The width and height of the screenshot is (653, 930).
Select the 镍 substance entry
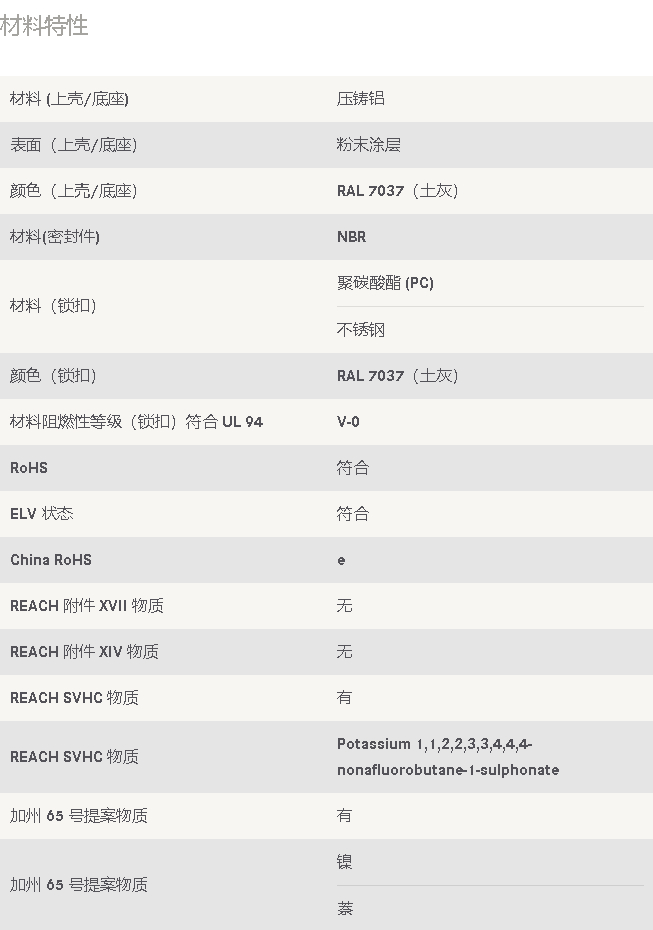tap(345, 862)
